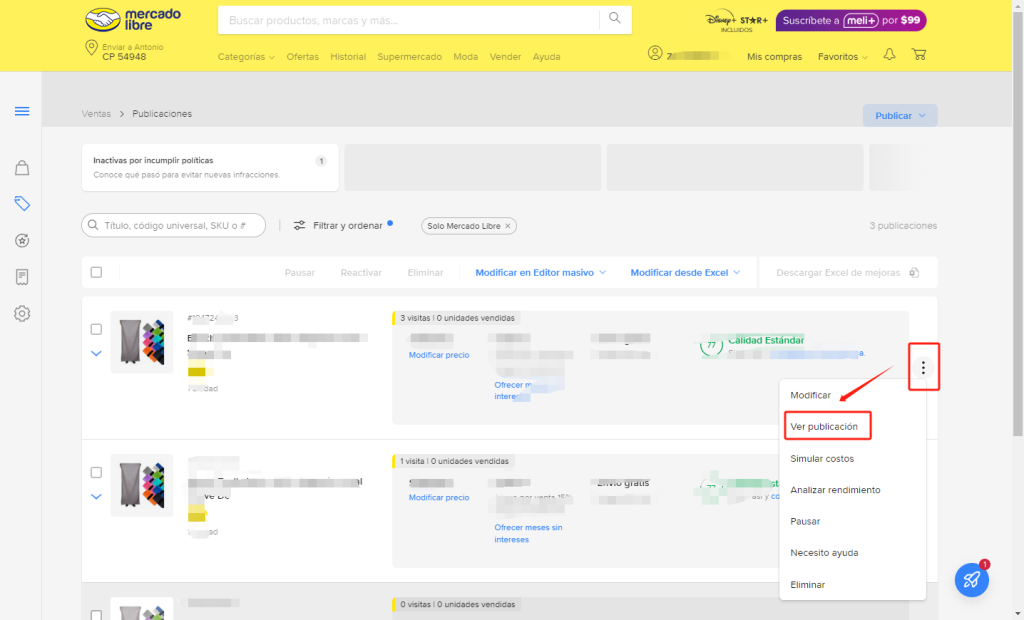Open the star badge sidebar icon
The image size is (1024, 620).
tap(22, 240)
